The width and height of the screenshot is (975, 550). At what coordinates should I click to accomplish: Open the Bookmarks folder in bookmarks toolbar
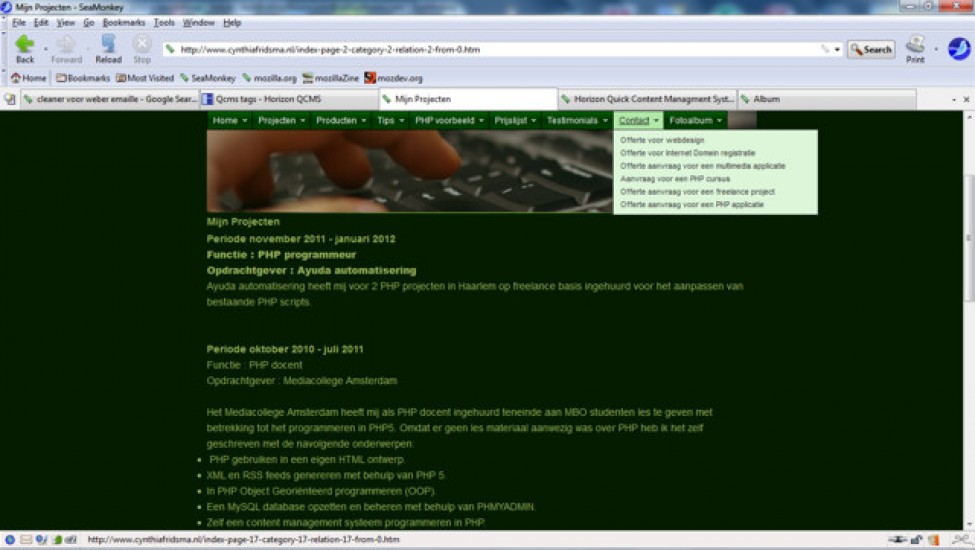[x=82, y=78]
